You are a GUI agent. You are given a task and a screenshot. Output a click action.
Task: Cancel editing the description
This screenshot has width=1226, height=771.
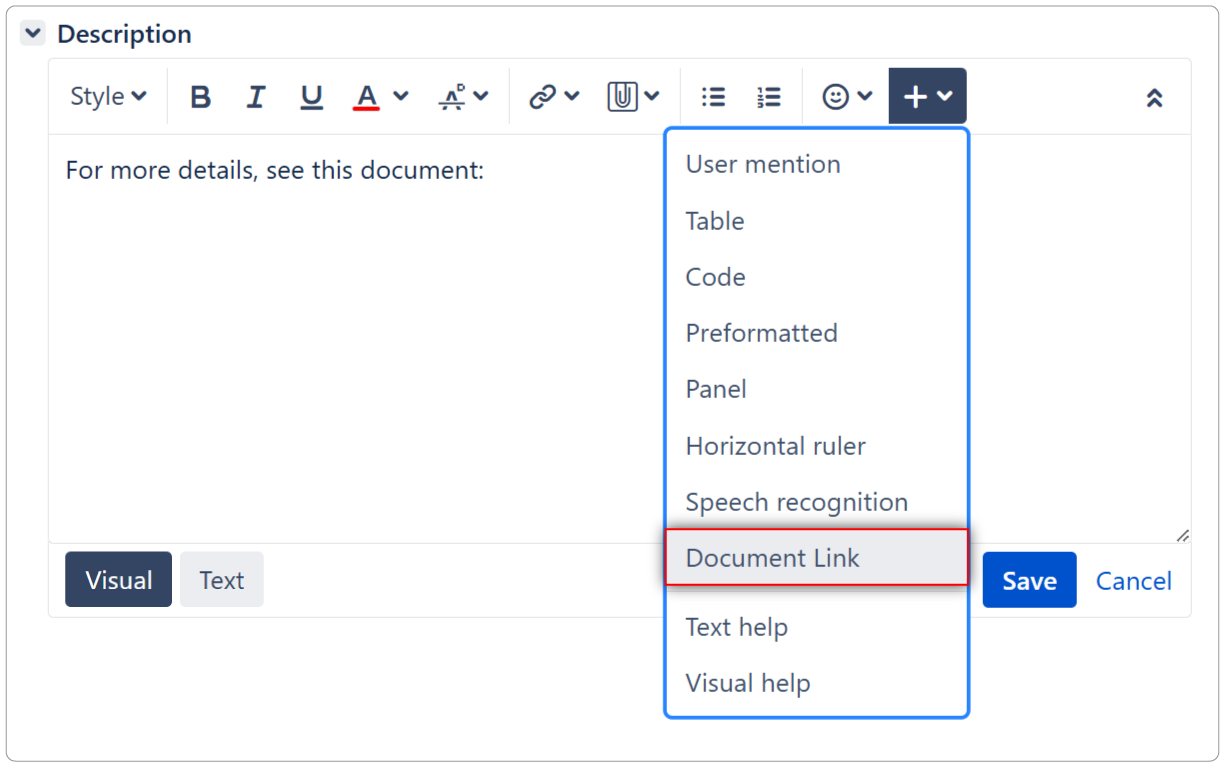click(x=1133, y=580)
